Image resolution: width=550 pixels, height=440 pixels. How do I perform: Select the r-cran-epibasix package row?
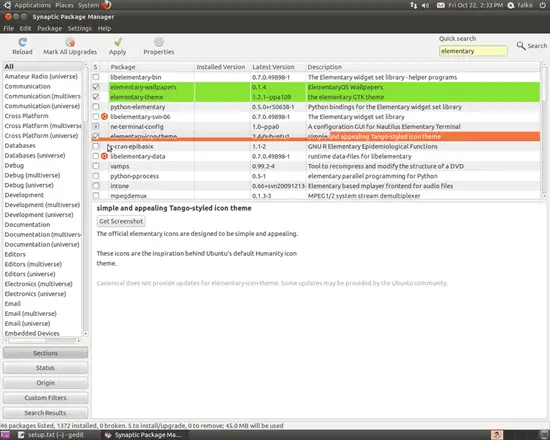click(316, 146)
